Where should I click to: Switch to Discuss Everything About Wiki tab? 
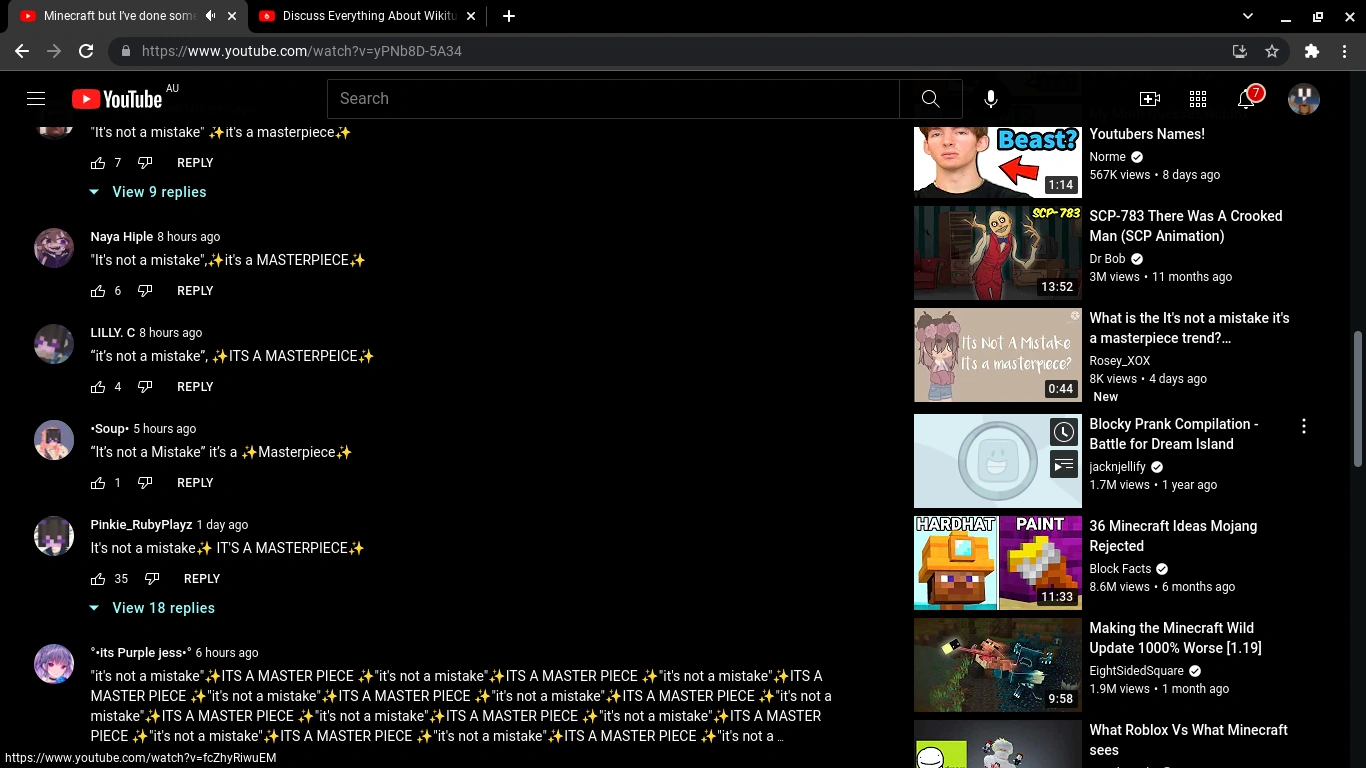coord(366,16)
